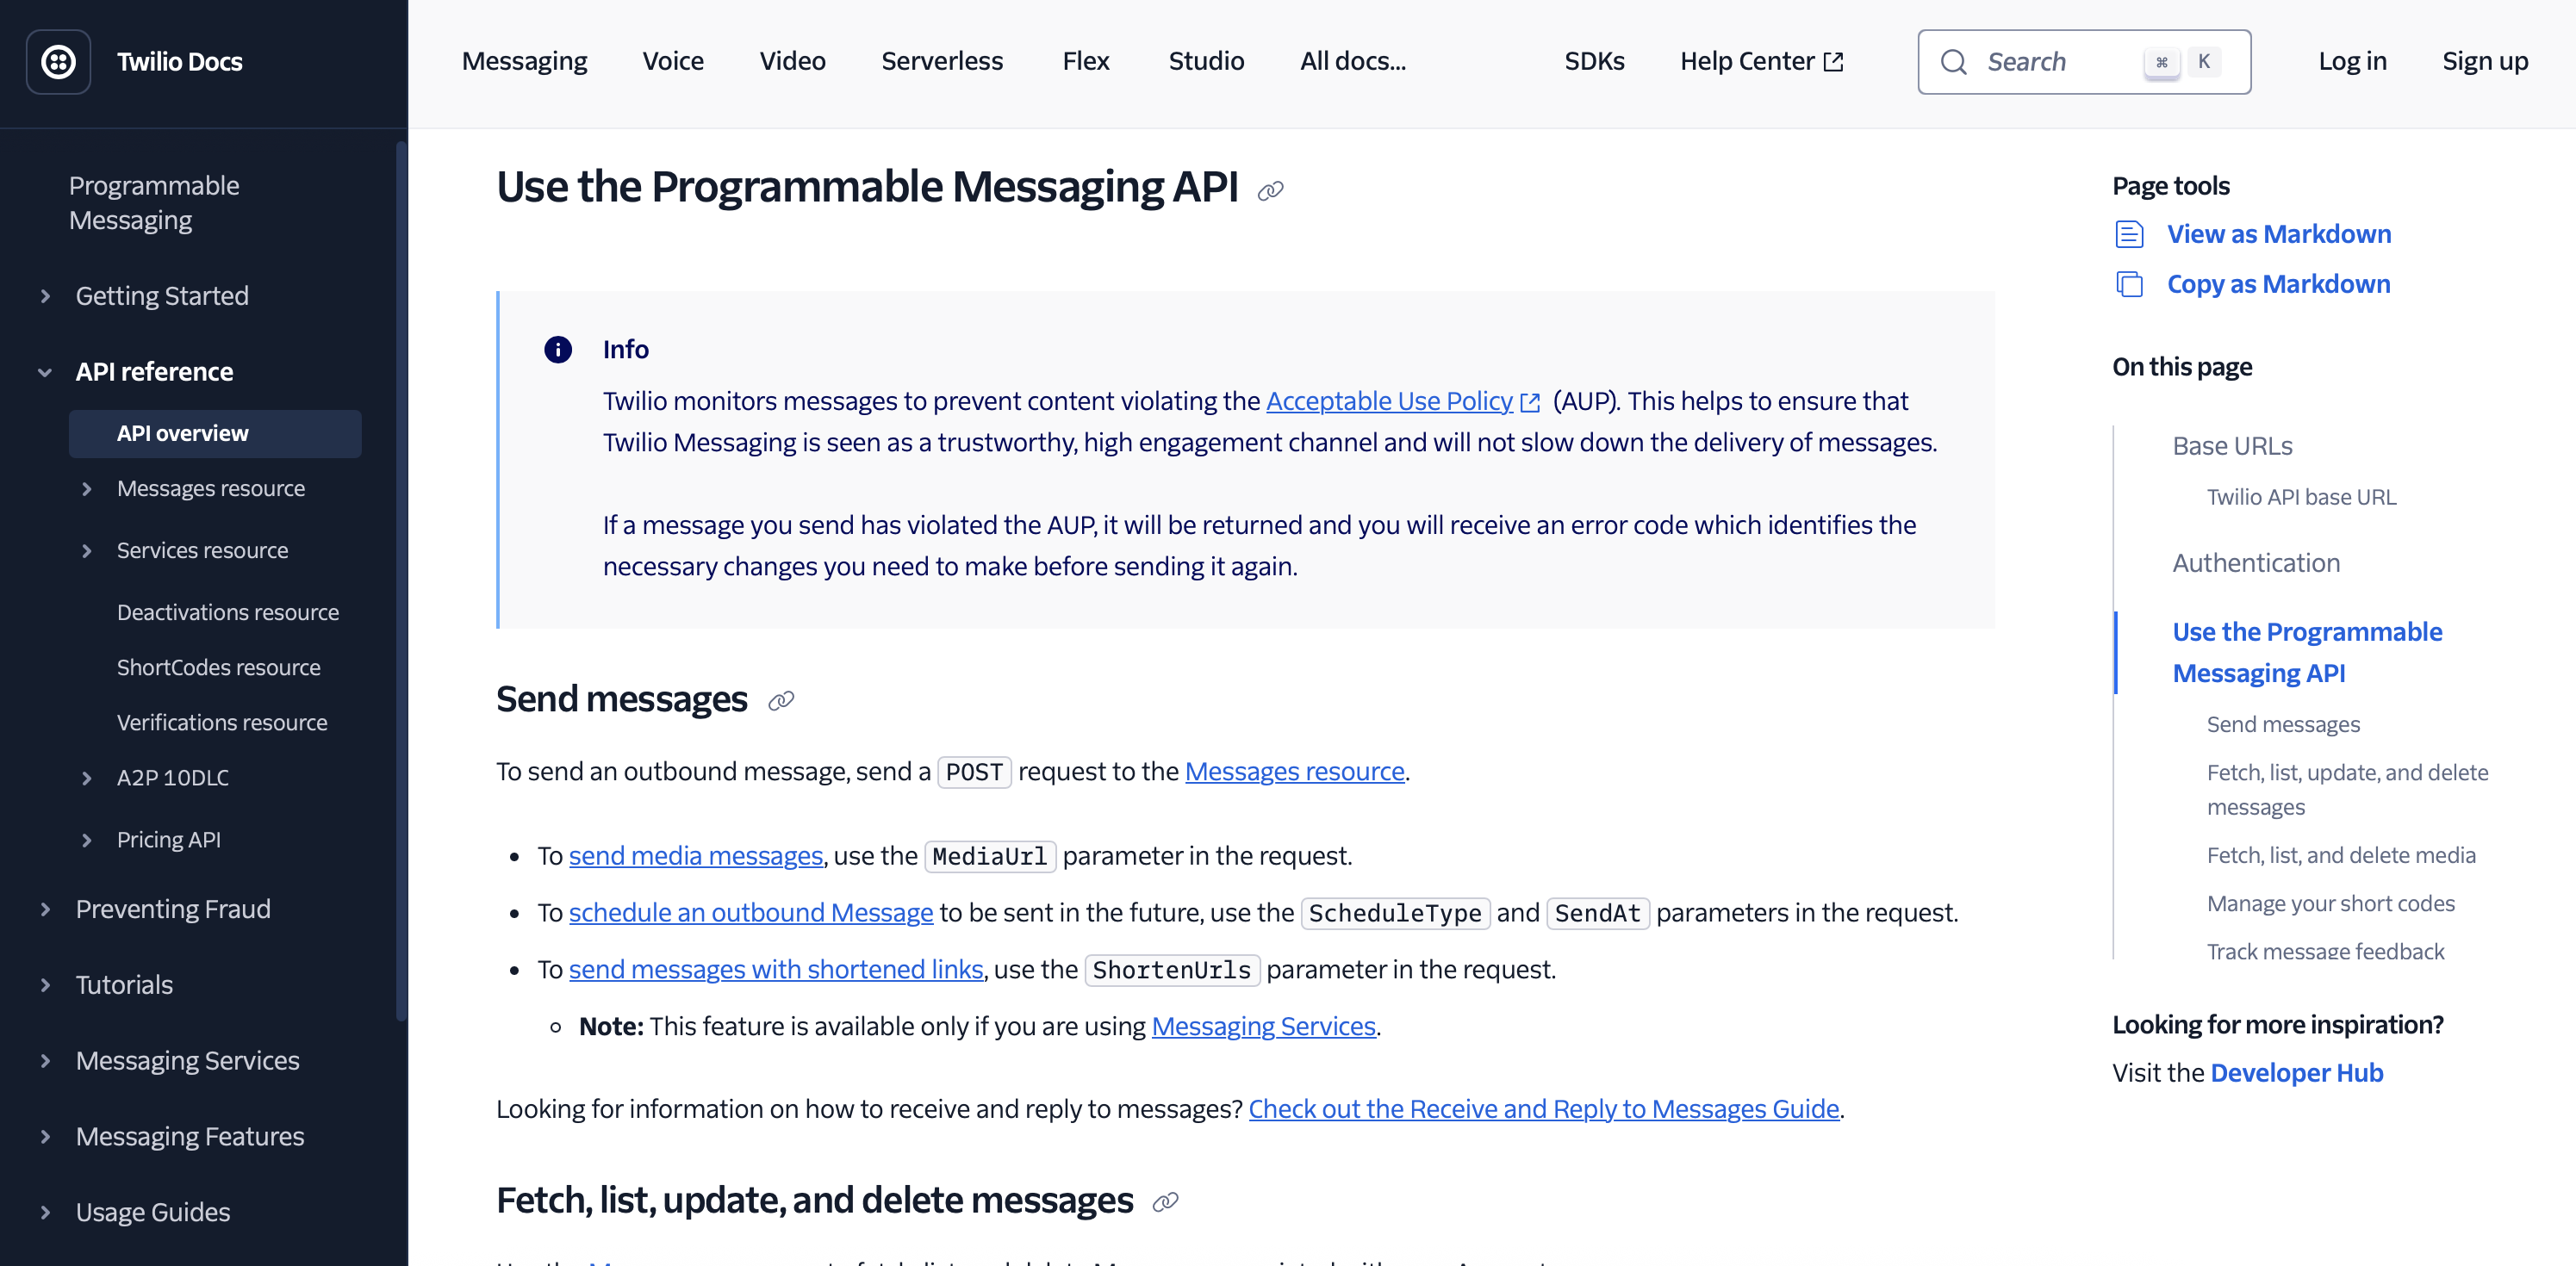Click the View as Markdown document icon

pyautogui.click(x=2129, y=235)
